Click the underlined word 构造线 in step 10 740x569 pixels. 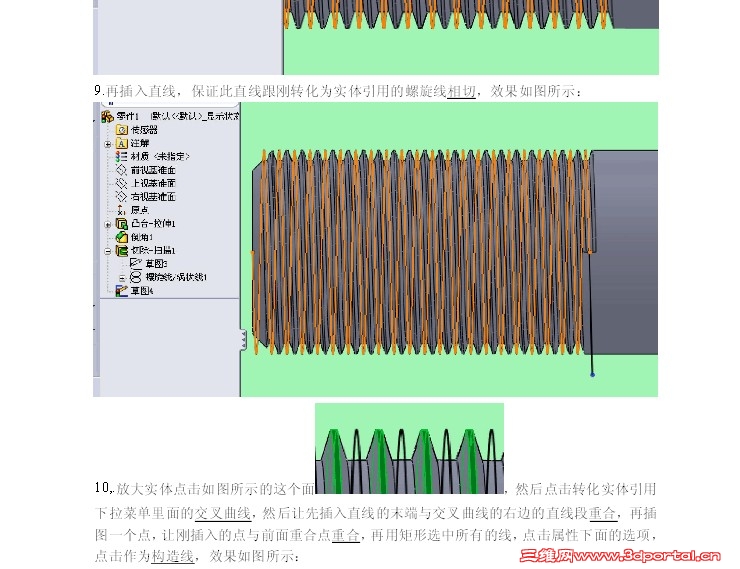pyautogui.click(x=172, y=556)
